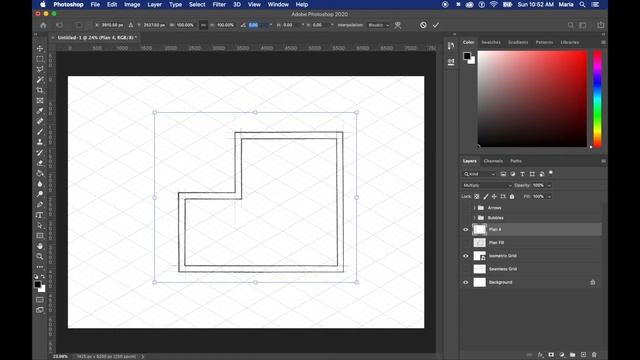This screenshot has height=360, width=640.
Task: Delete layer with the trash icon
Action: point(594,355)
